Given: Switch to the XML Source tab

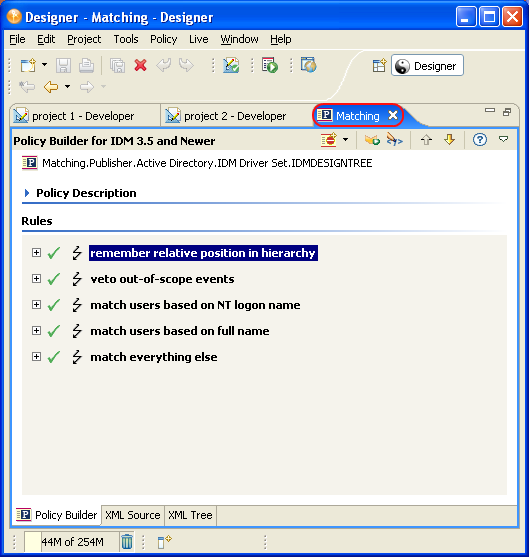Looking at the screenshot, I should [133, 515].
